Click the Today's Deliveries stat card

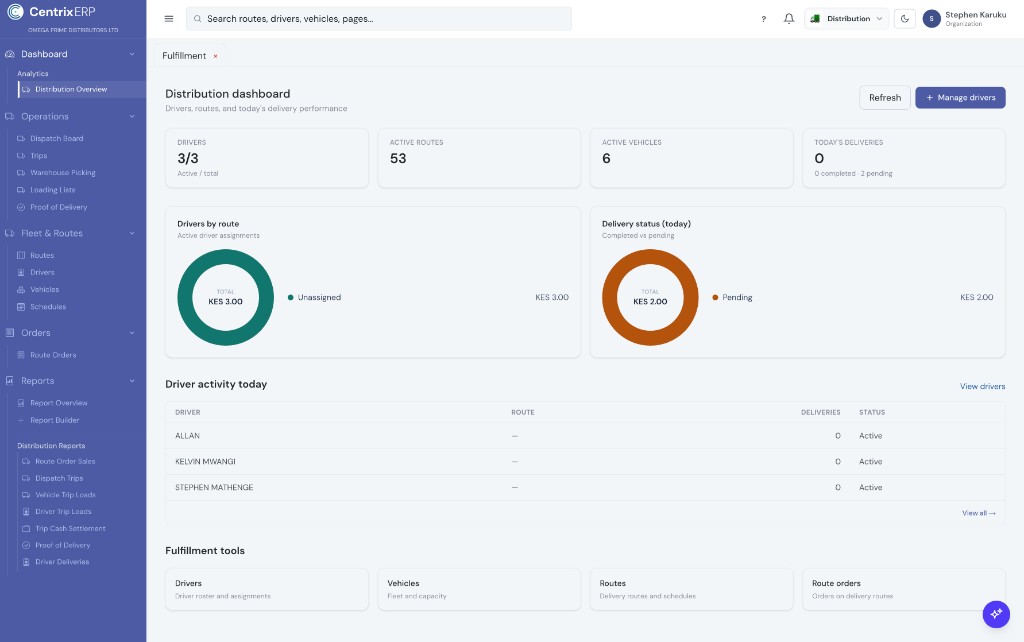[x=903, y=158]
